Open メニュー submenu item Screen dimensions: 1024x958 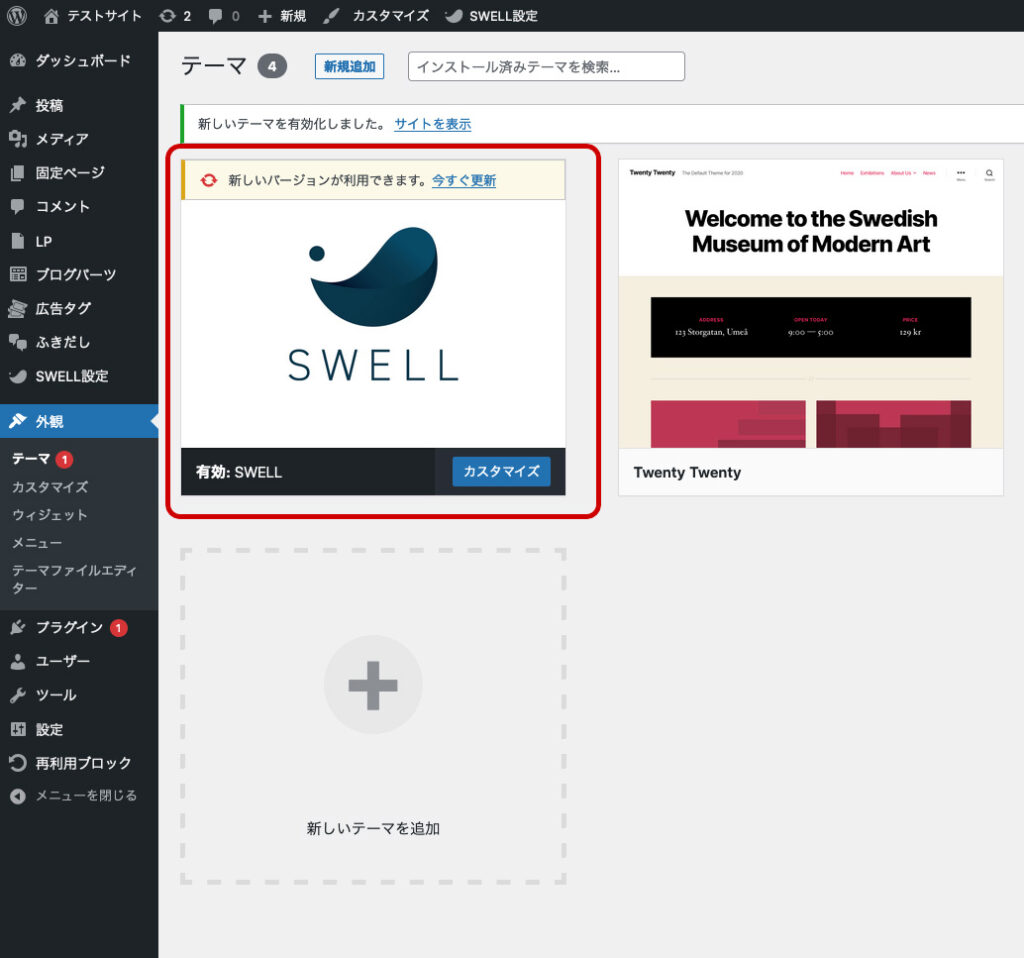coord(37,543)
